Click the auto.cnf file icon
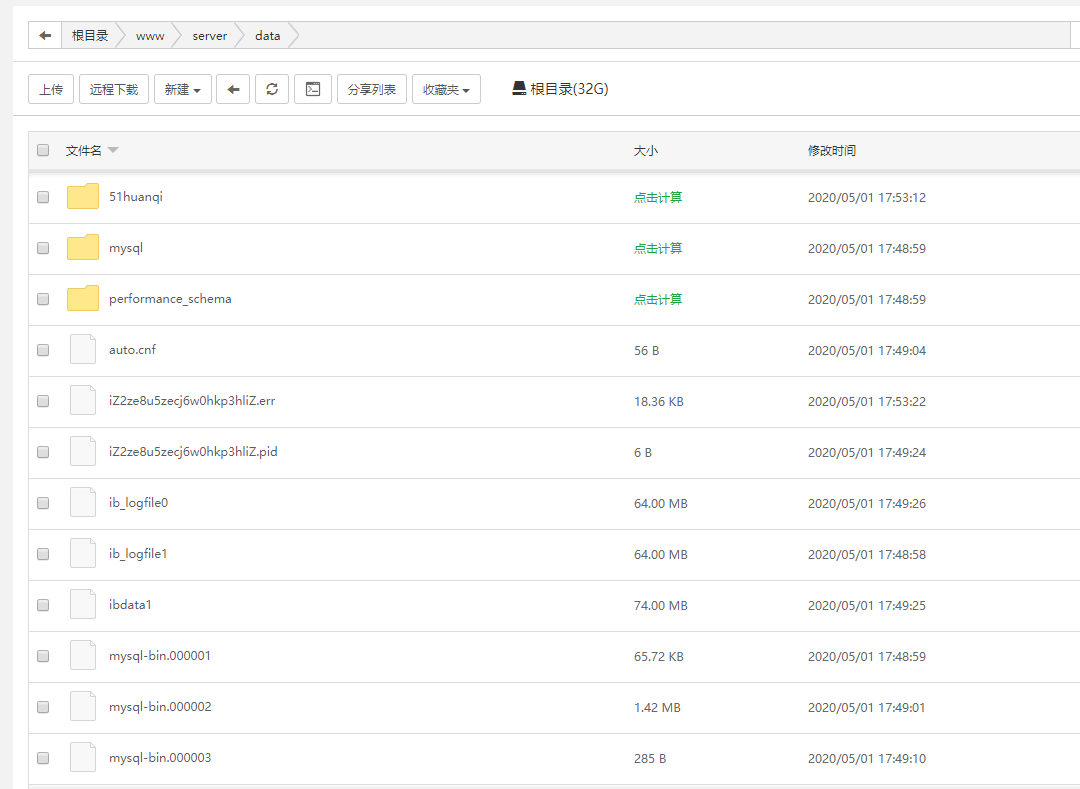This screenshot has height=789, width=1080. [x=83, y=350]
